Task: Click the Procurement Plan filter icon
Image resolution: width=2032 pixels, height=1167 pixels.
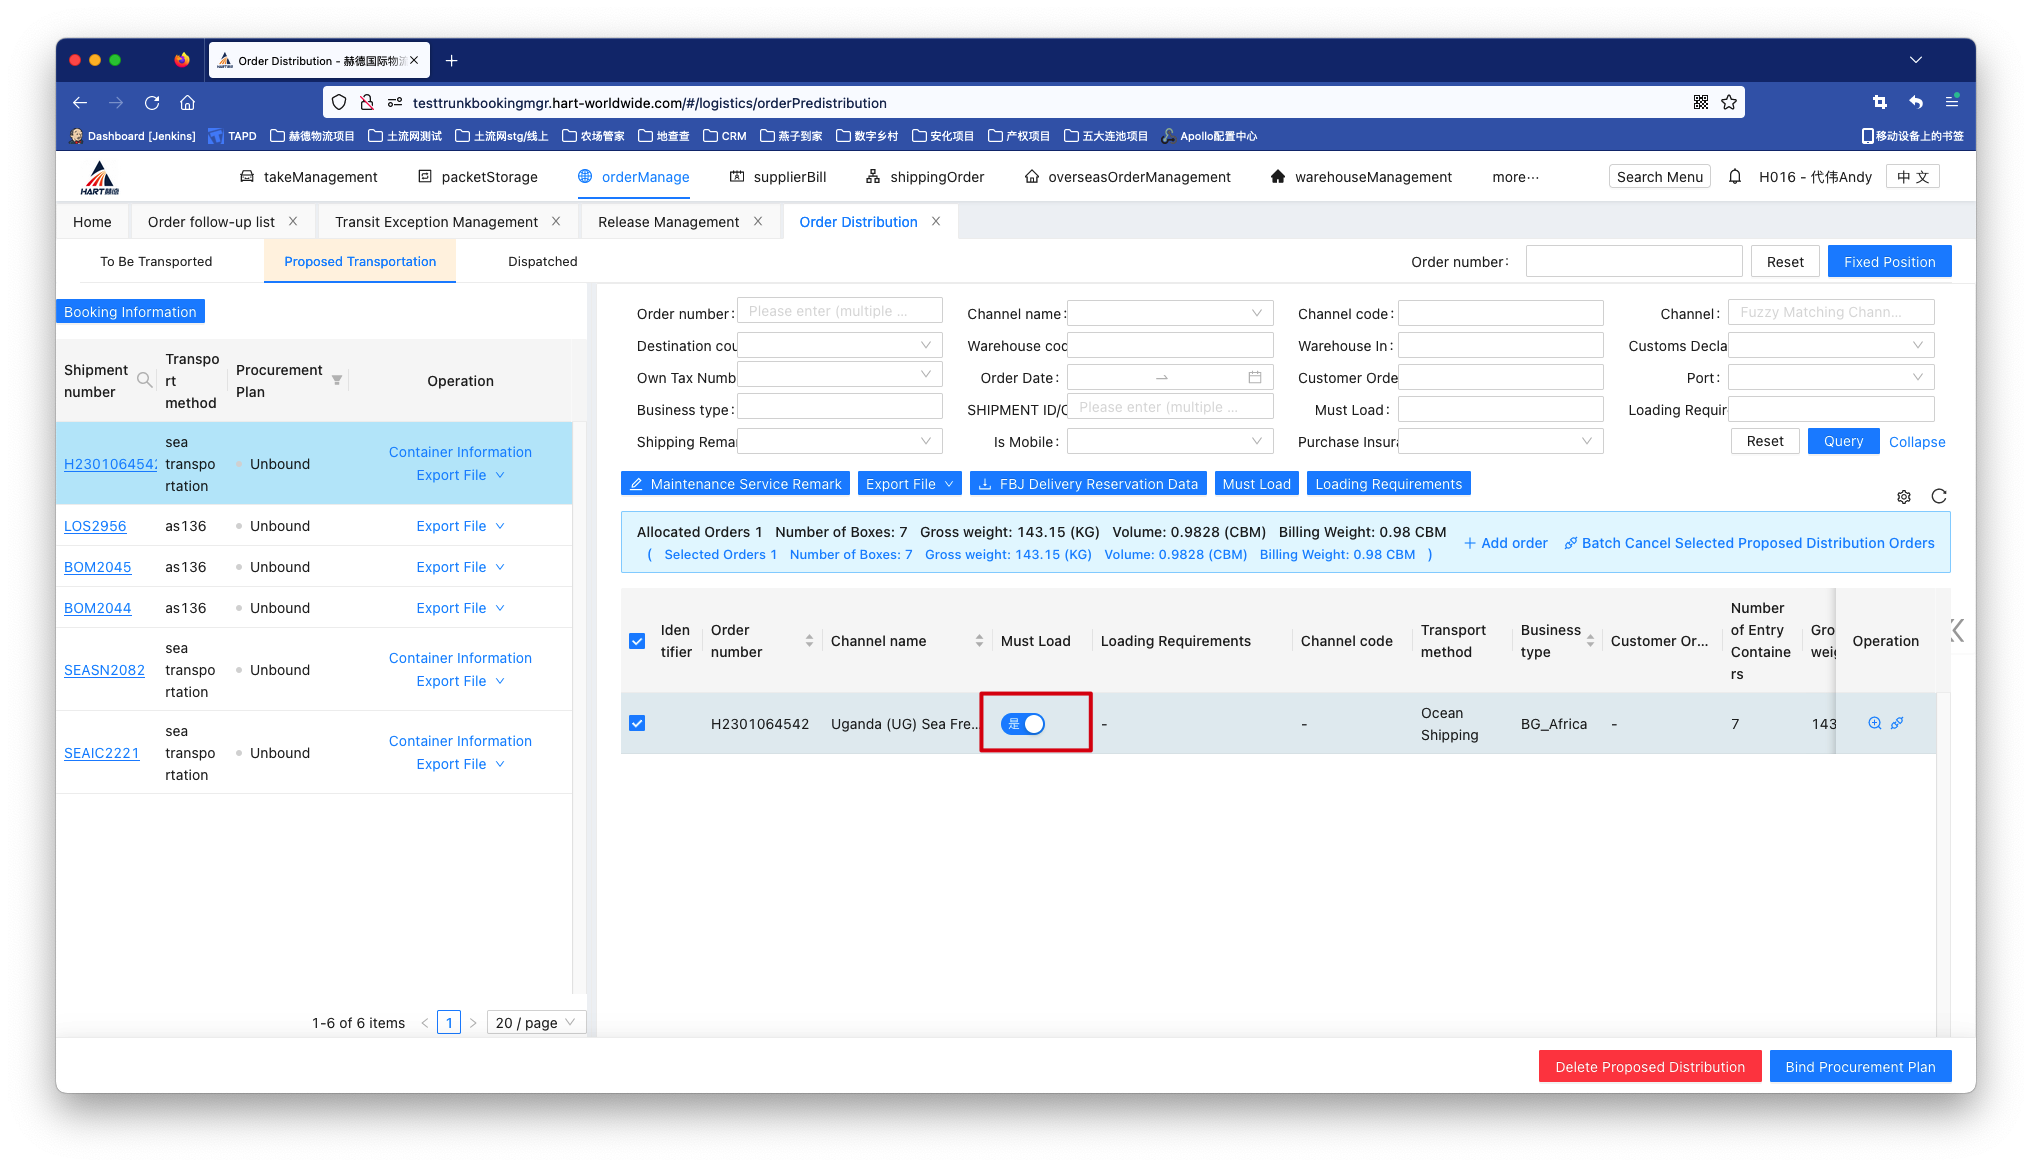Action: [x=337, y=380]
